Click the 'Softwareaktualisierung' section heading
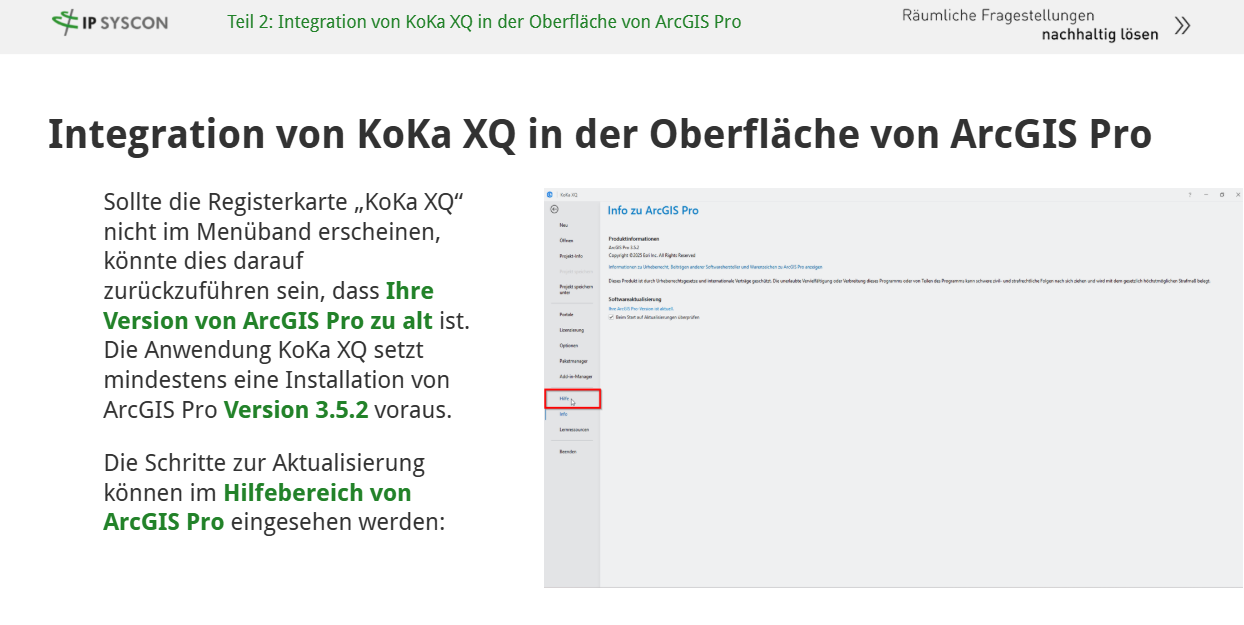The height and width of the screenshot is (625, 1244). (635, 299)
